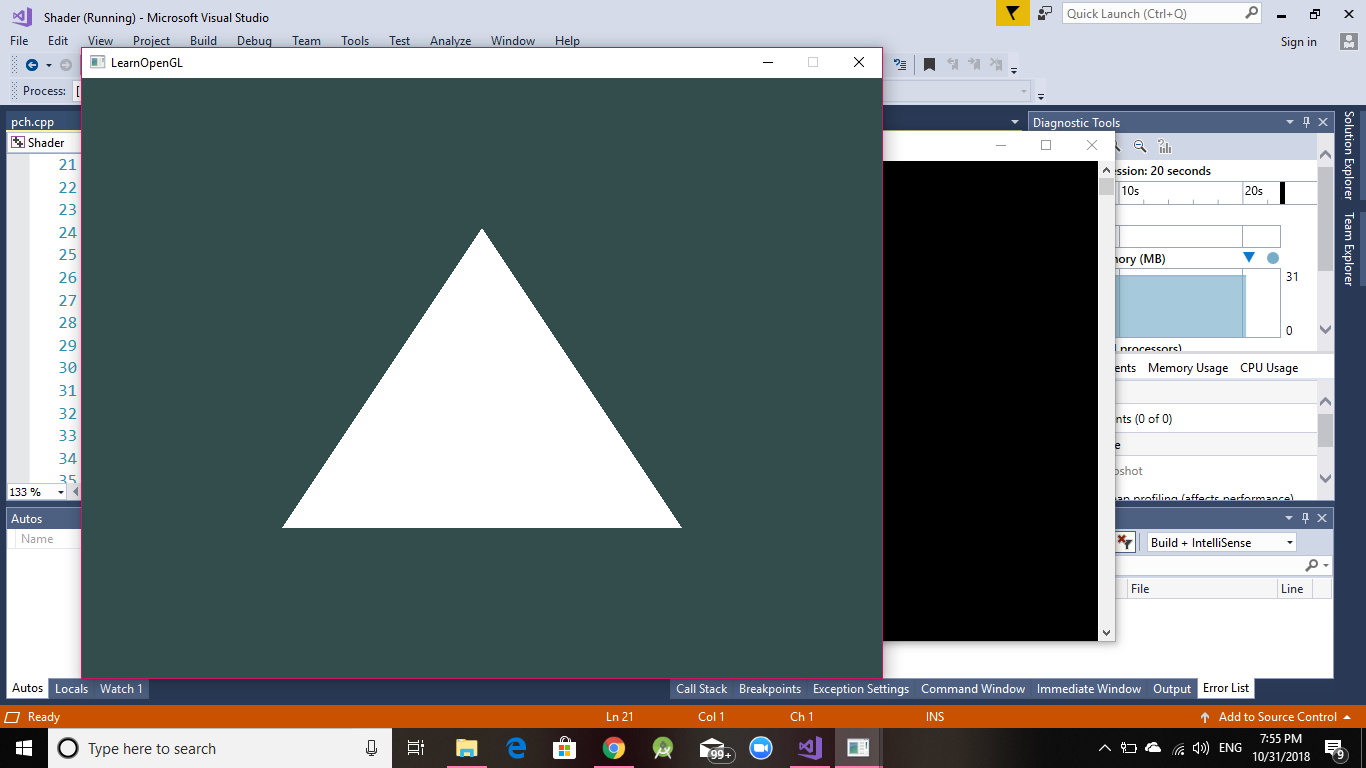Viewport: 1366px width, 768px height.
Task: Open the Tools menu
Action: (355, 41)
